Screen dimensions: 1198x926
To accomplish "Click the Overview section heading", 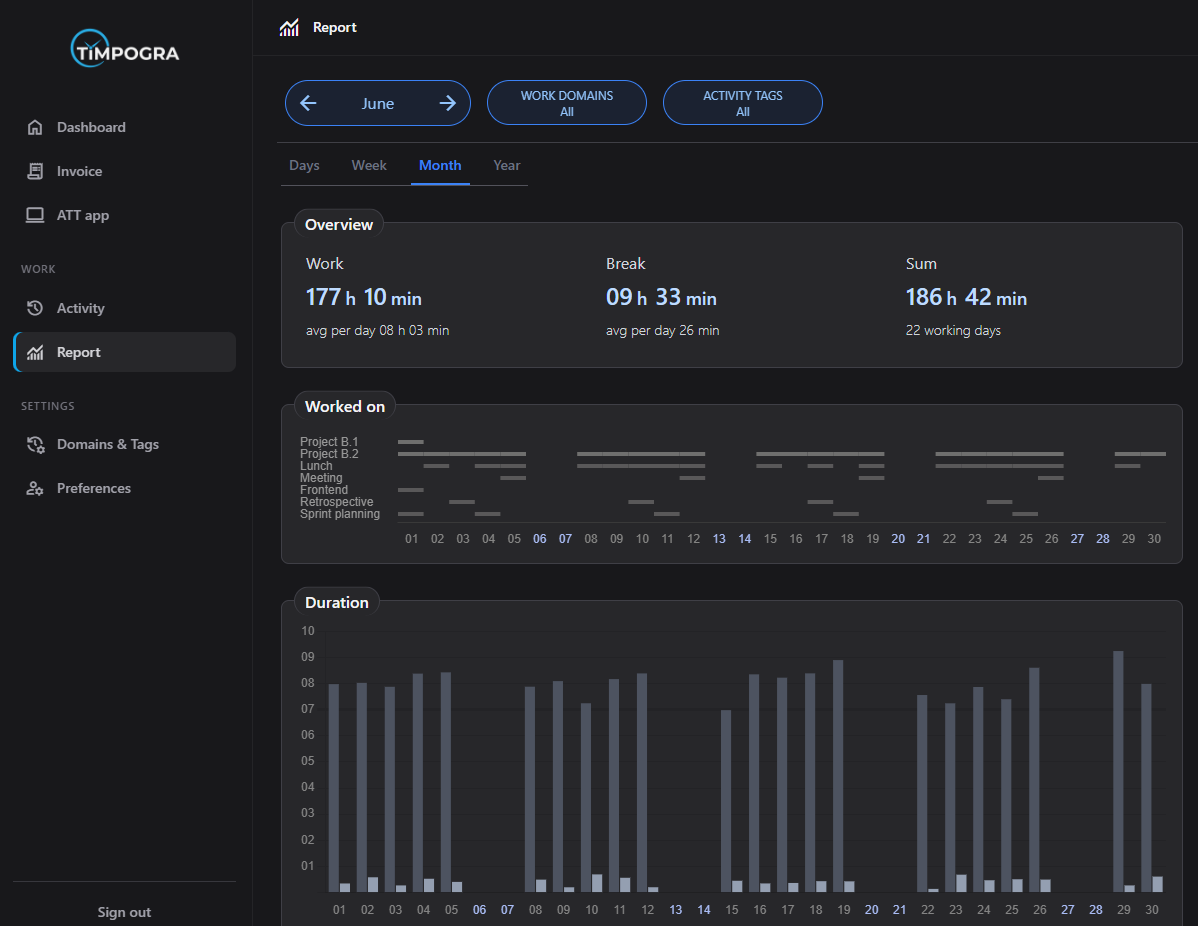I will [338, 225].
